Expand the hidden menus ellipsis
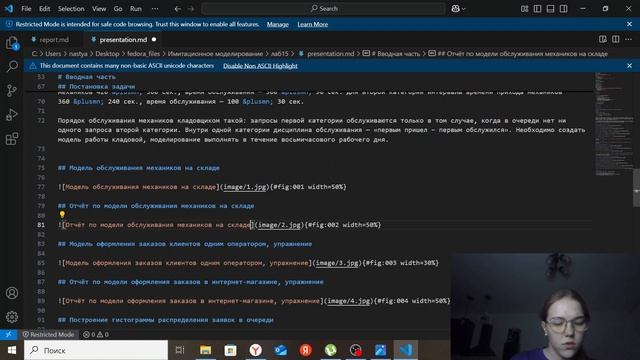Screen dimensions: 640x360 [x=155, y=9]
